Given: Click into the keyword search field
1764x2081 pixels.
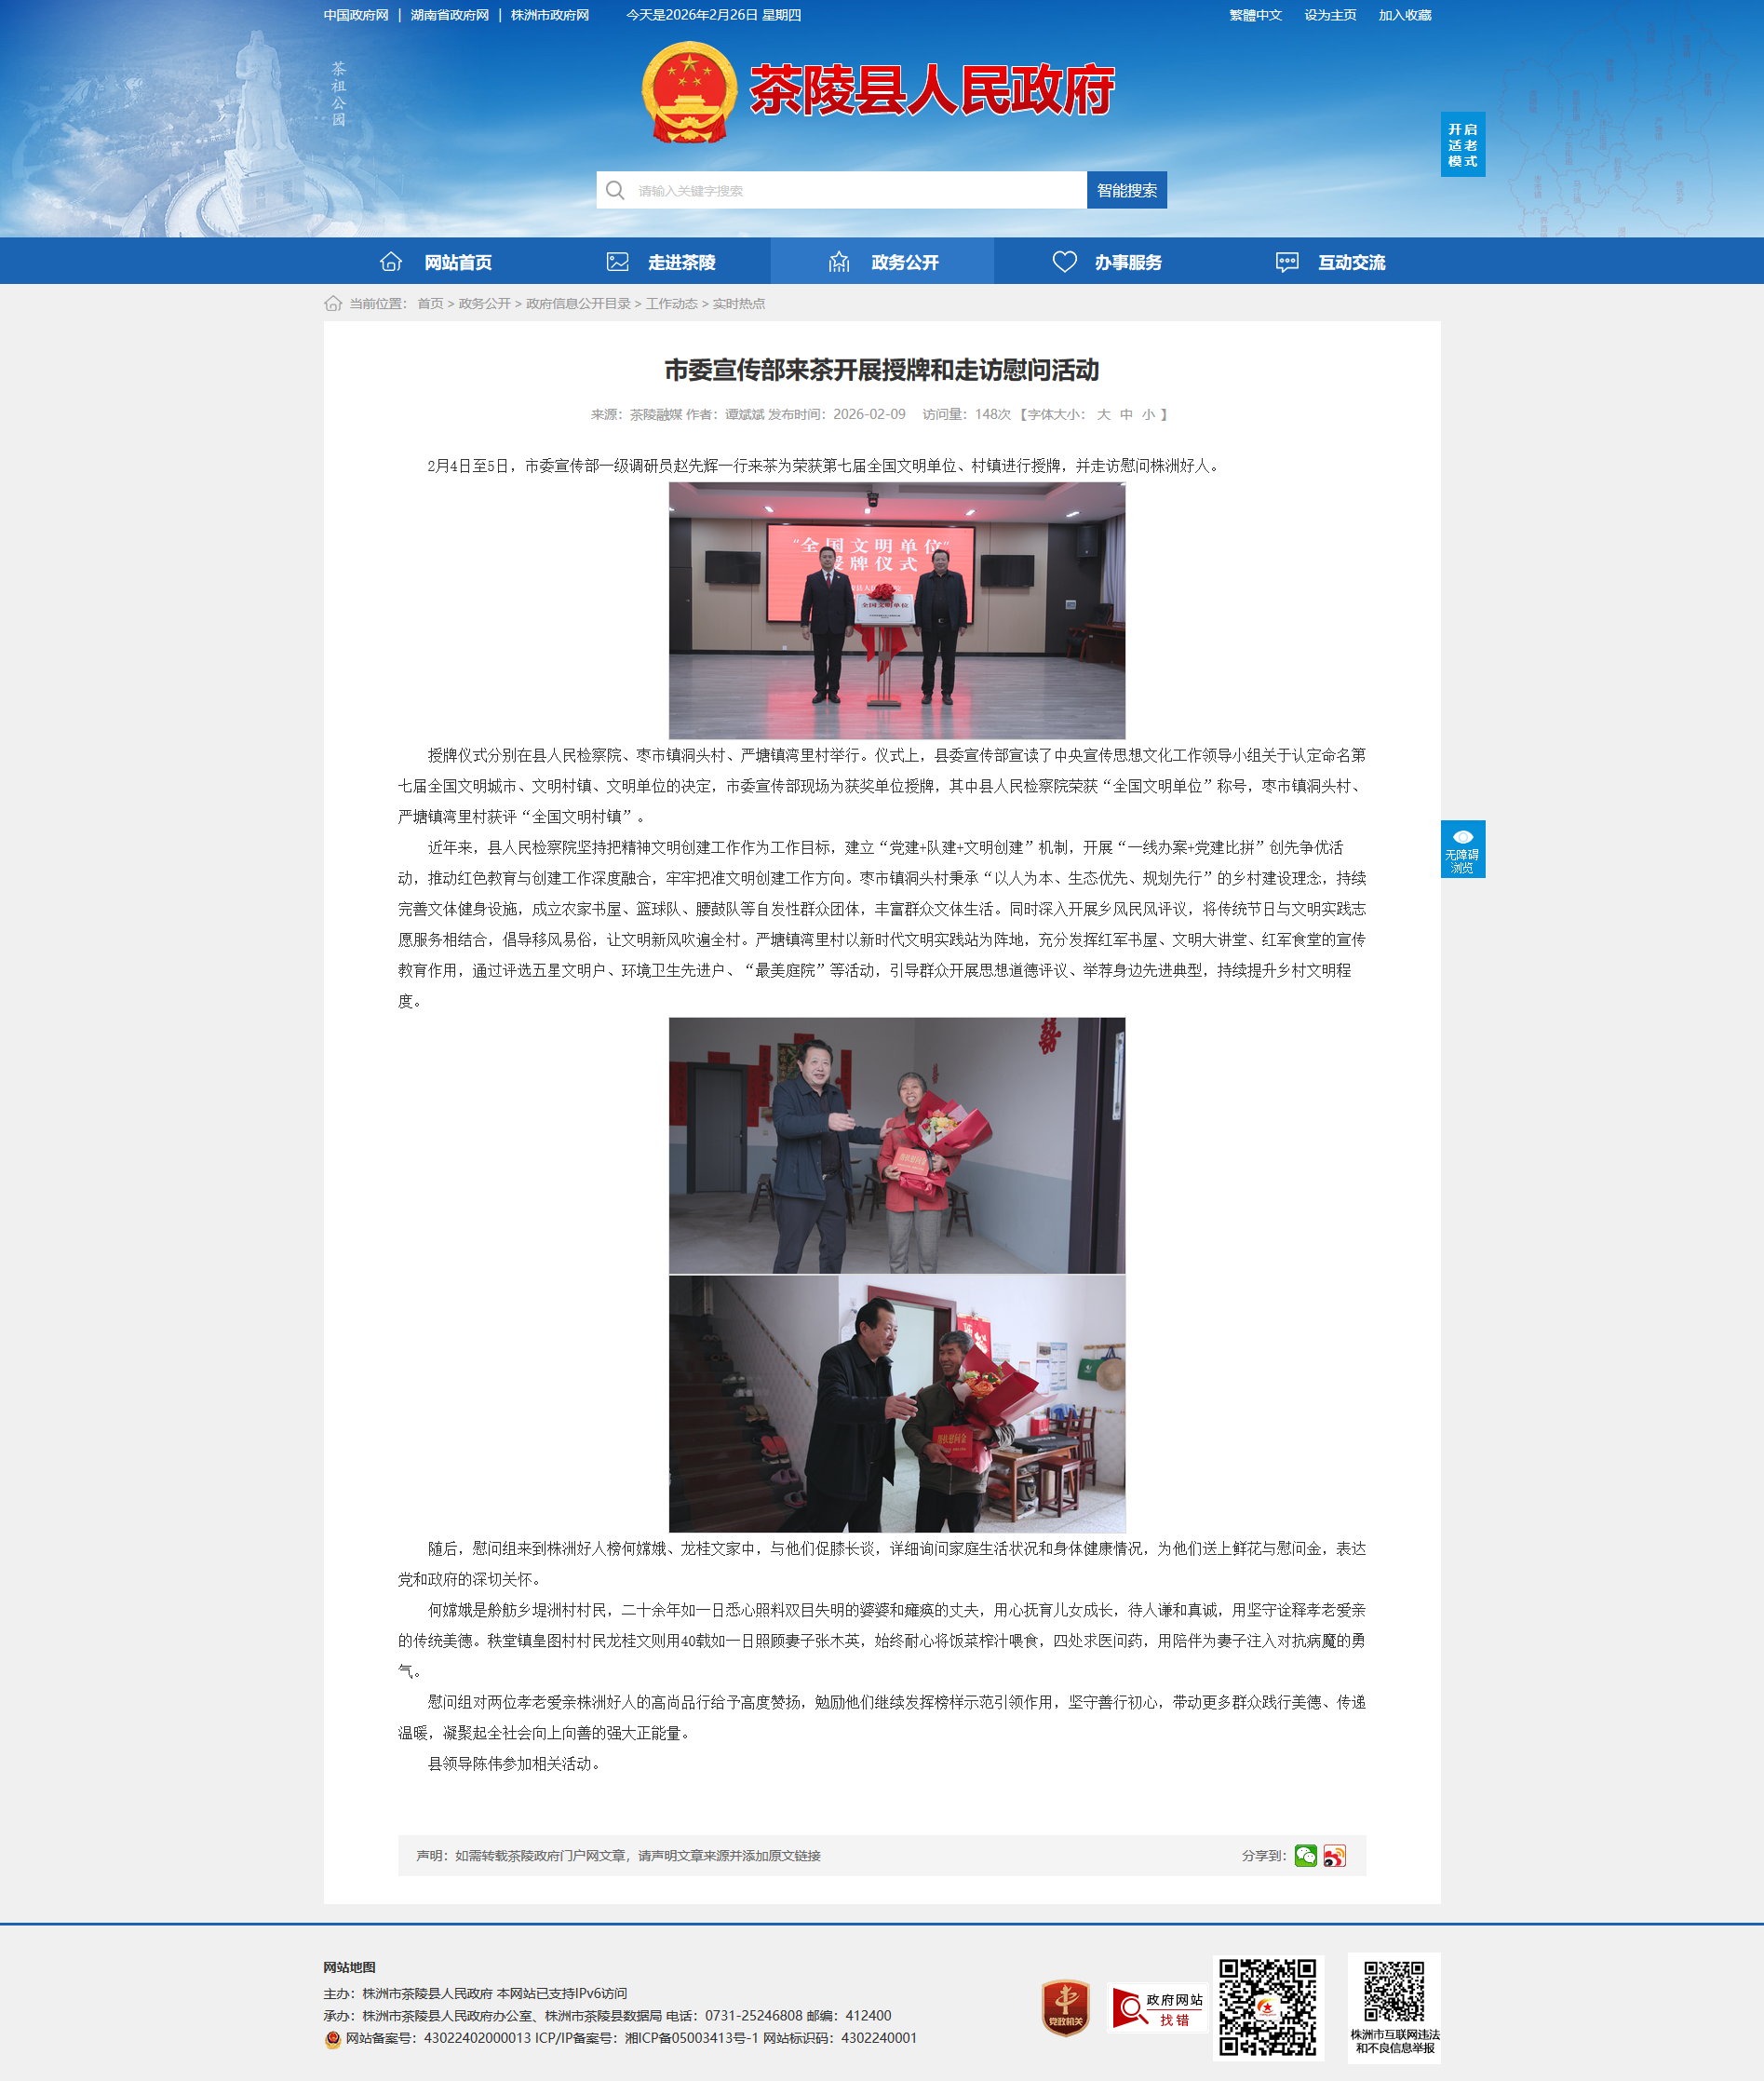Looking at the screenshot, I should pyautogui.click(x=856, y=190).
